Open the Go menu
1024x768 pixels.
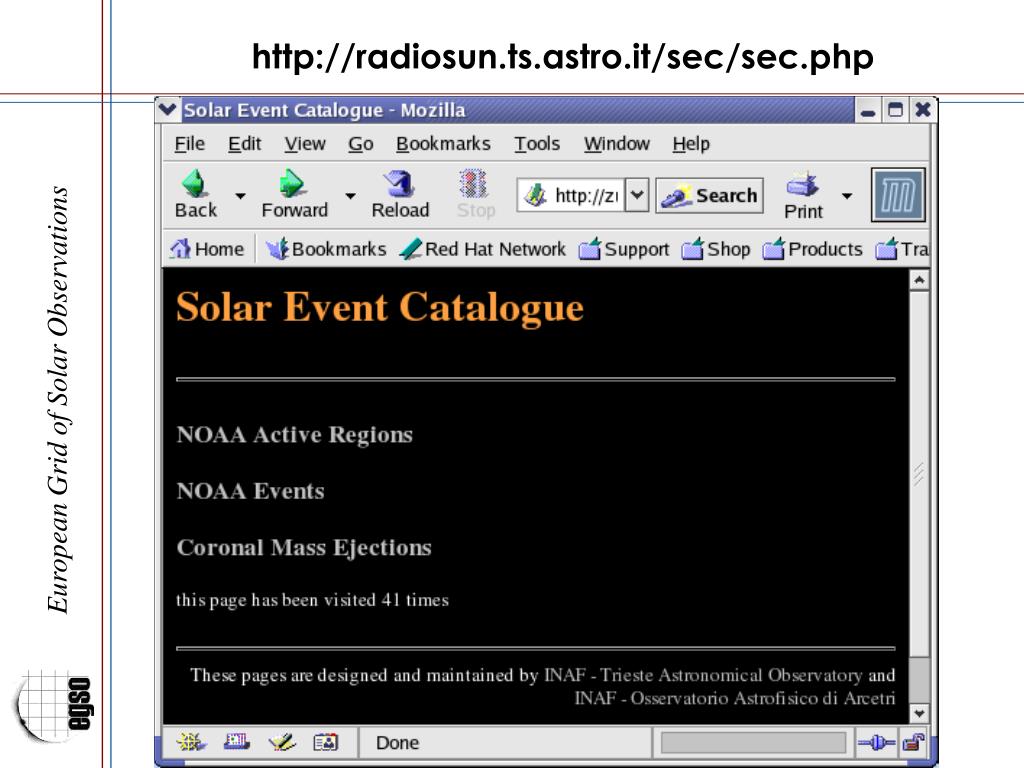click(360, 144)
